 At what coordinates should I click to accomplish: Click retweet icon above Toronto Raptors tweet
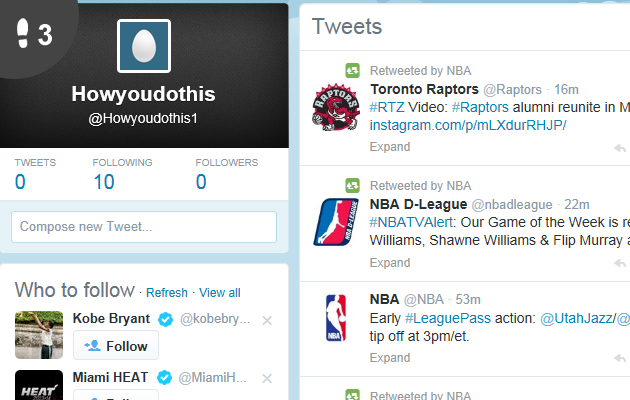[352, 71]
